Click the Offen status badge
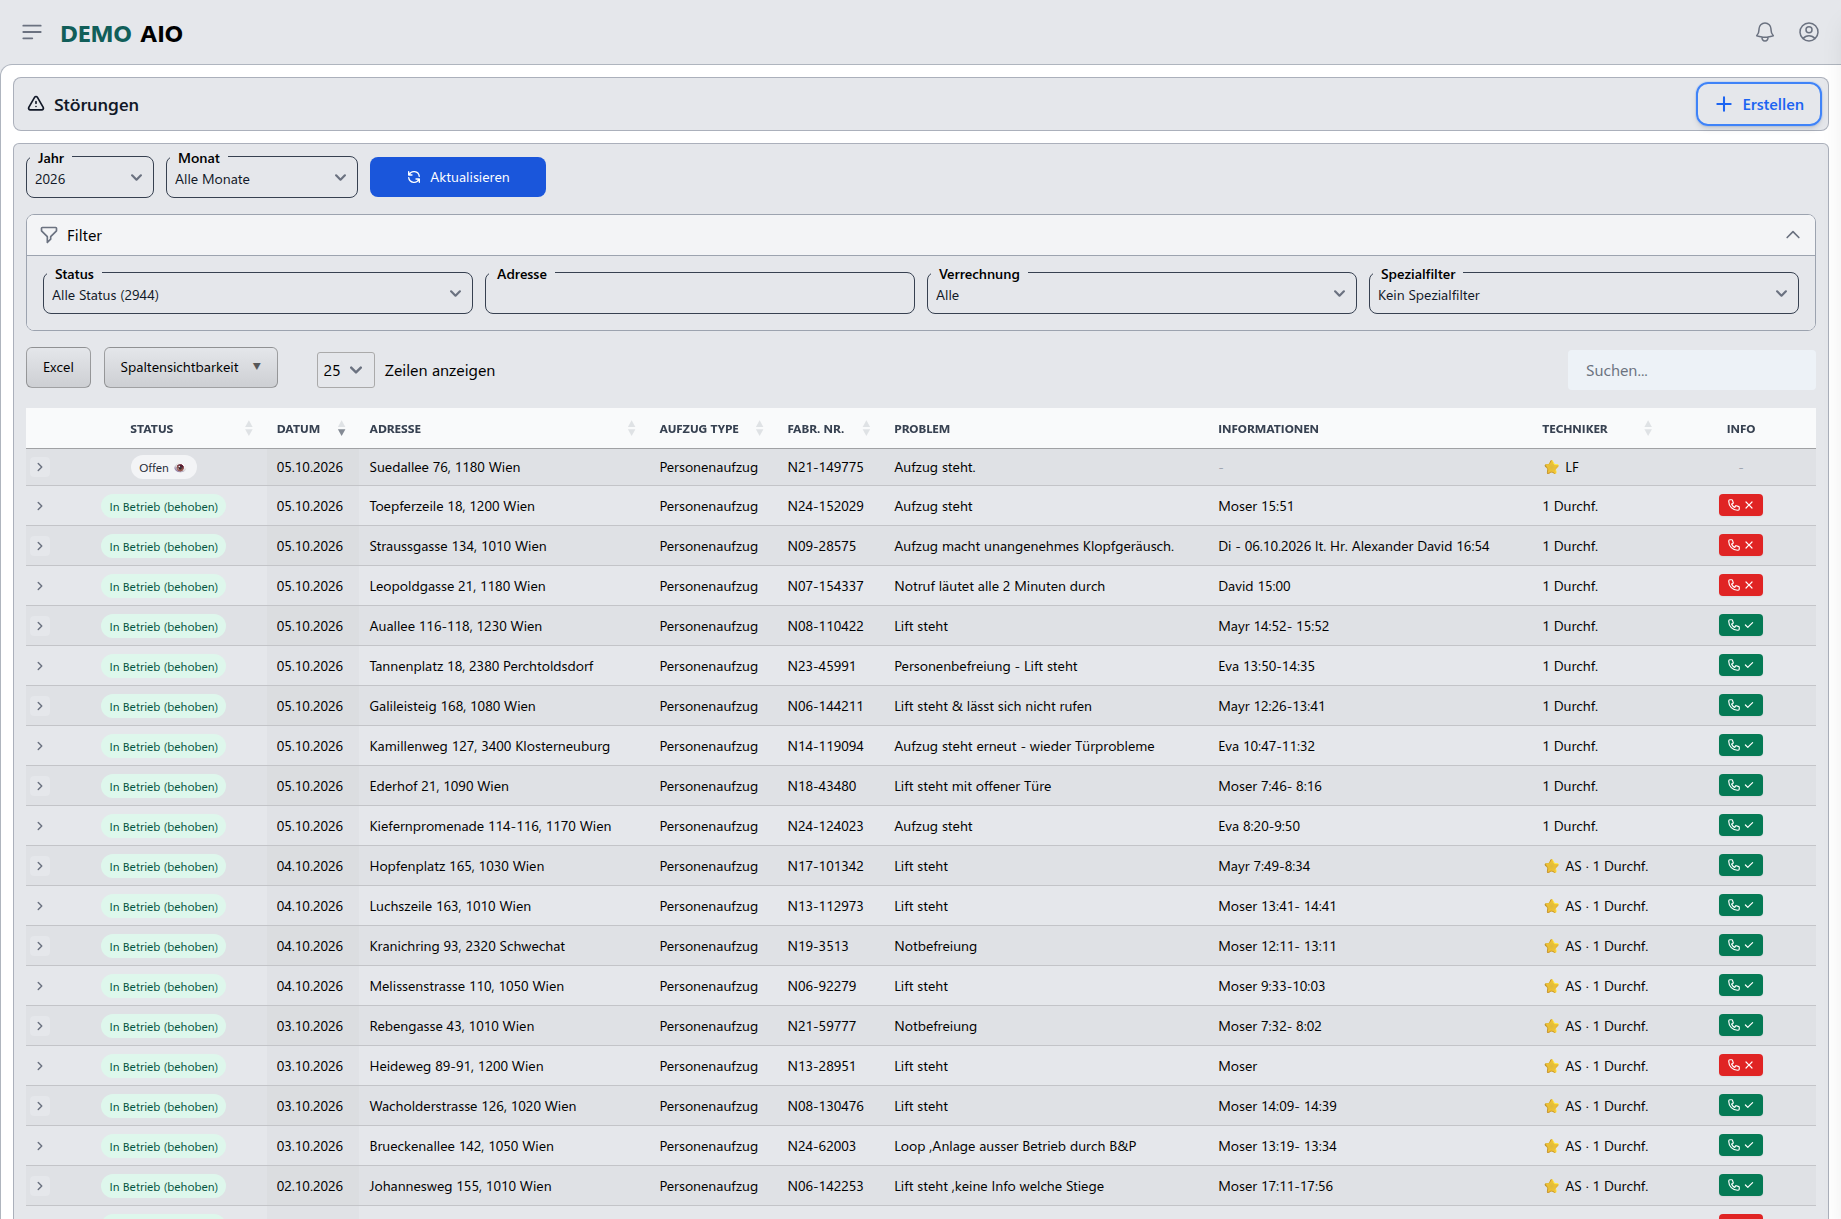 click(x=163, y=467)
